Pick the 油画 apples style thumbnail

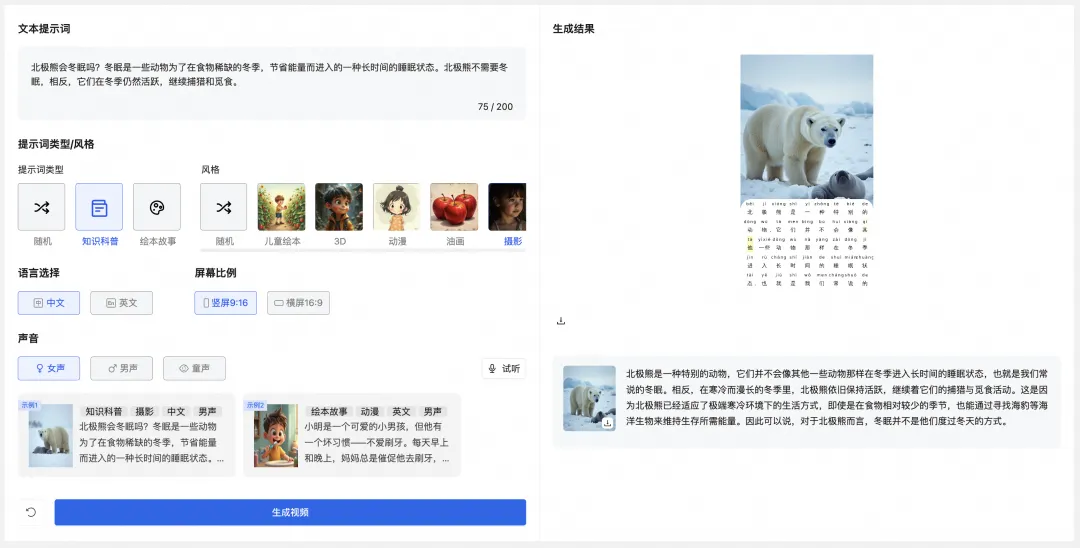click(455, 207)
